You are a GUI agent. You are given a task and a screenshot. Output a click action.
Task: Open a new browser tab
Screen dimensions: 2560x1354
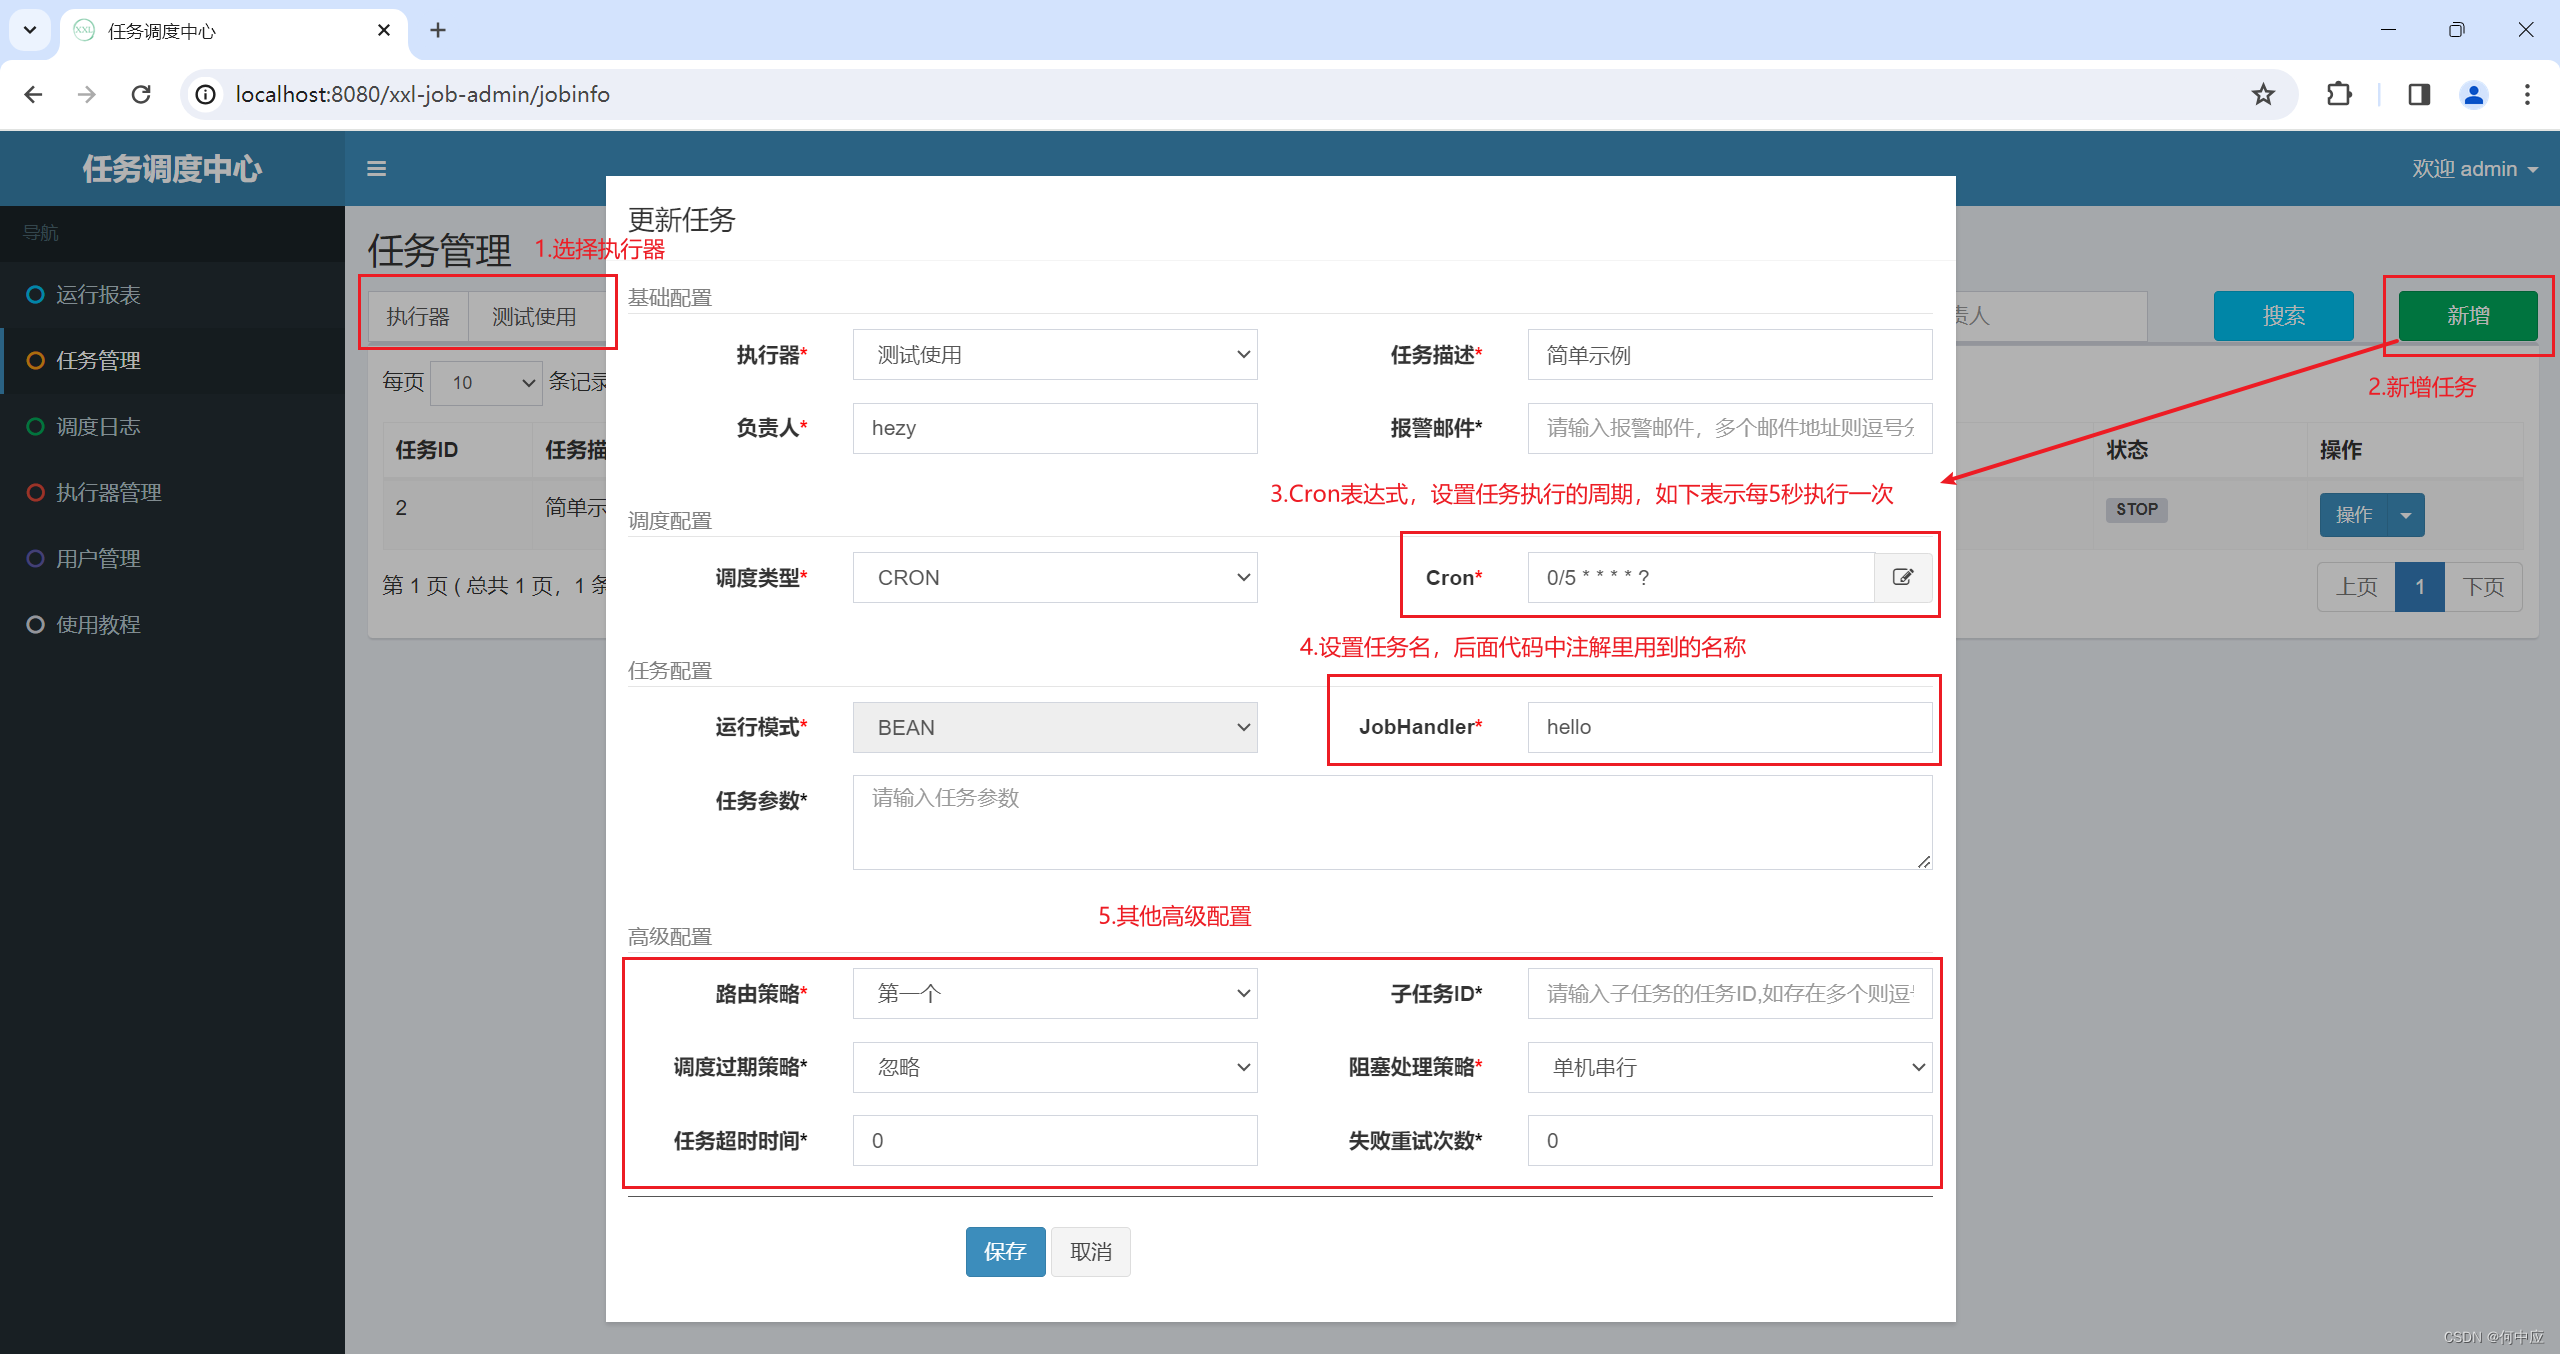click(438, 30)
